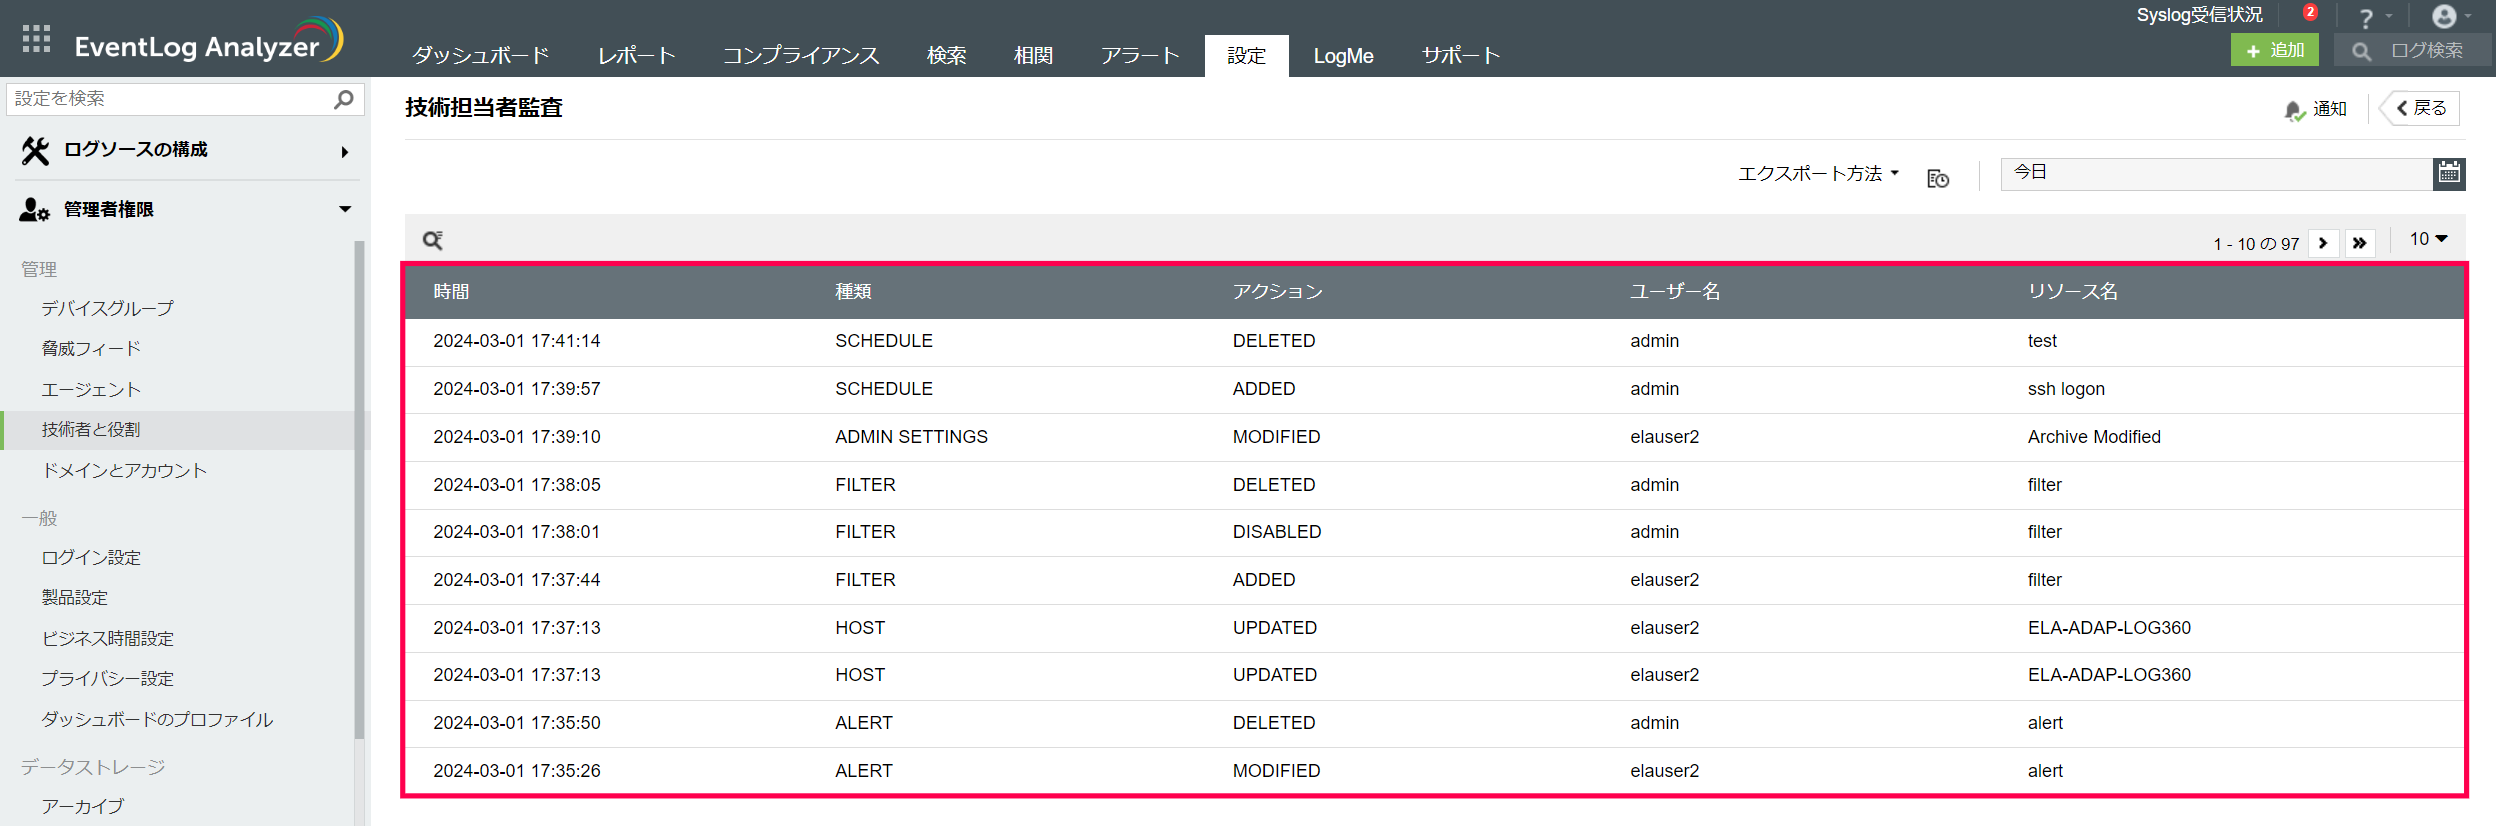Open rows per page dropdown showing 10
The height and width of the screenshot is (826, 2496).
[2427, 239]
